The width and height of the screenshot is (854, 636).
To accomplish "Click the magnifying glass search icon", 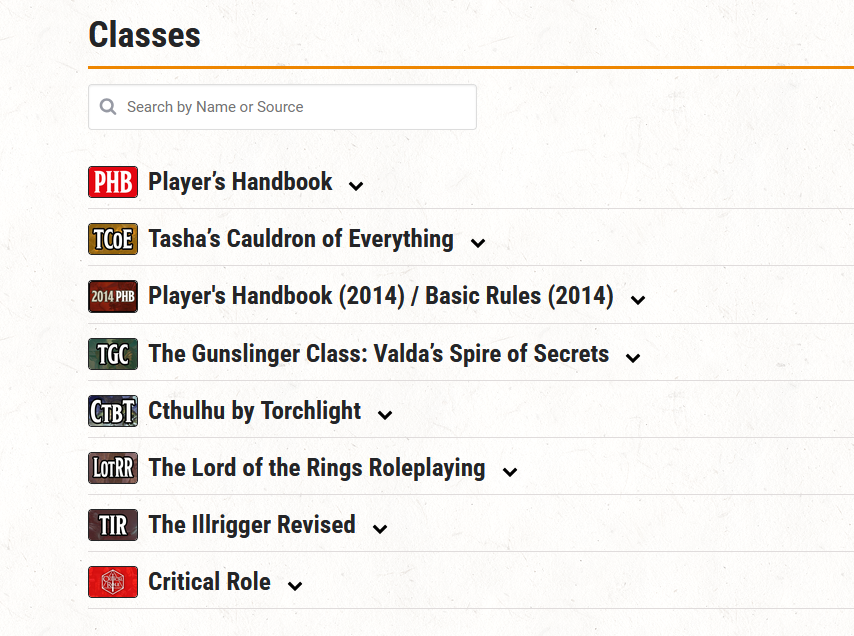I will click(108, 107).
